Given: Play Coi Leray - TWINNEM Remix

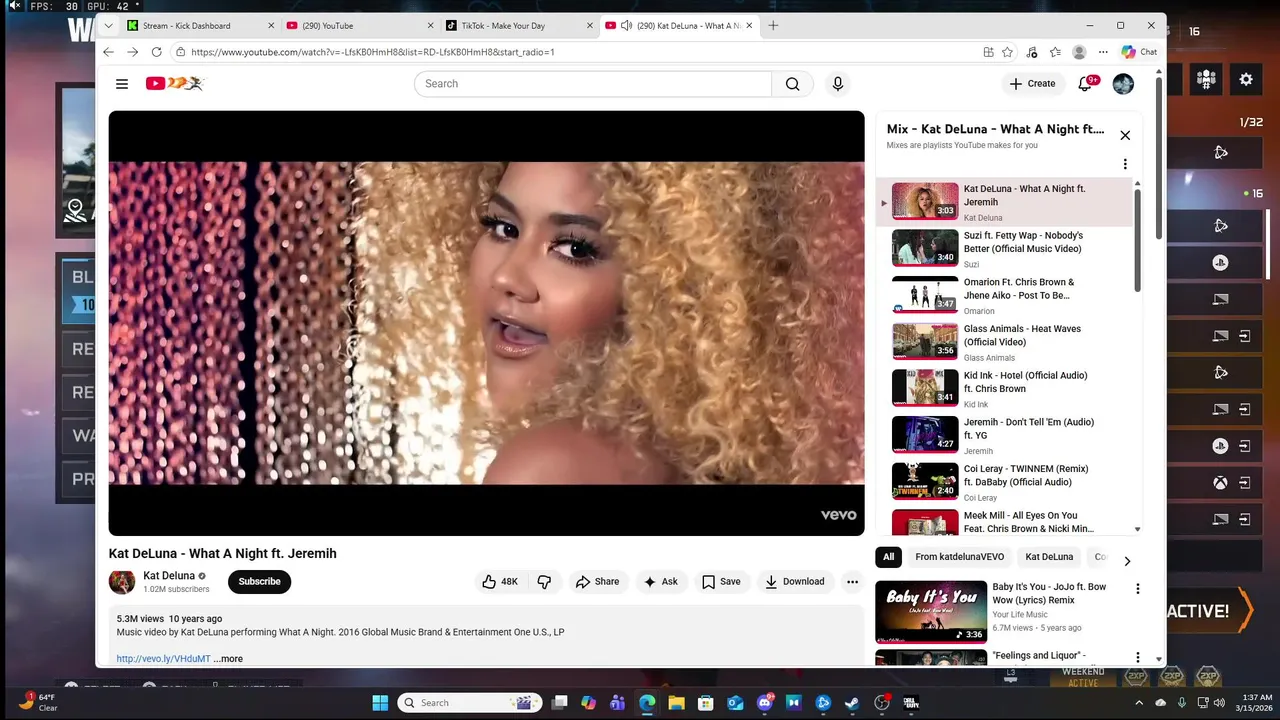Looking at the screenshot, I should click(1005, 482).
